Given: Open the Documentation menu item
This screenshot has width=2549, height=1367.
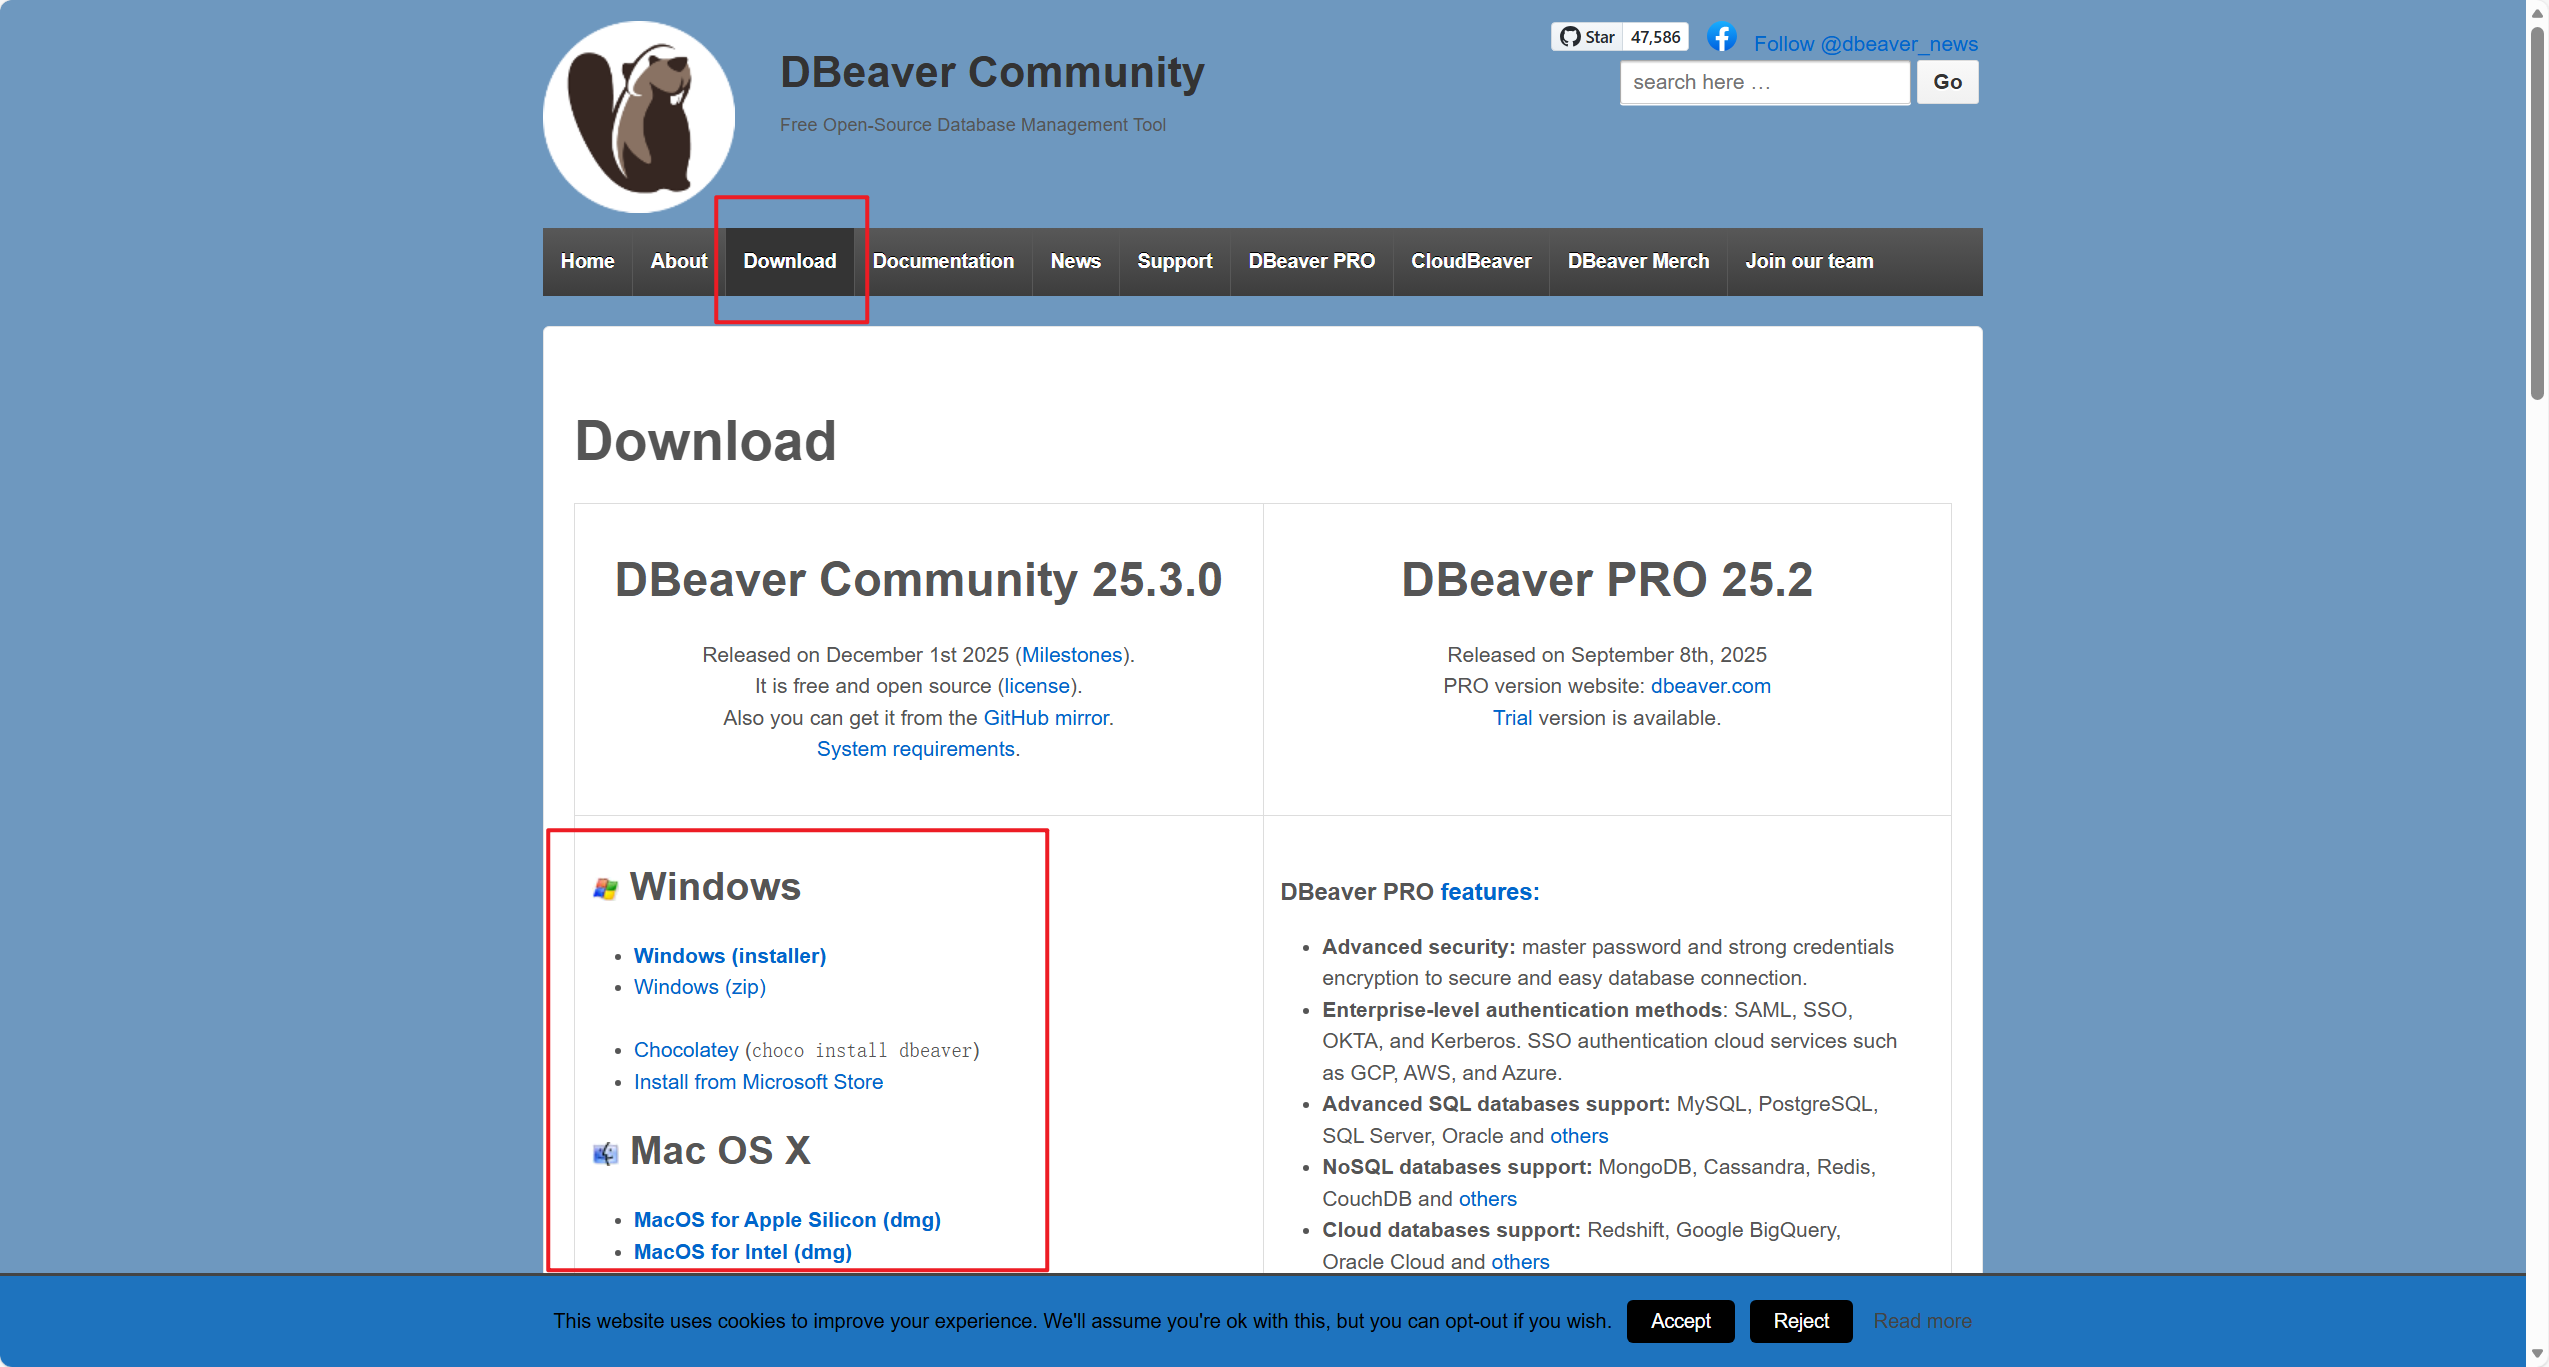Looking at the screenshot, I should (x=943, y=261).
